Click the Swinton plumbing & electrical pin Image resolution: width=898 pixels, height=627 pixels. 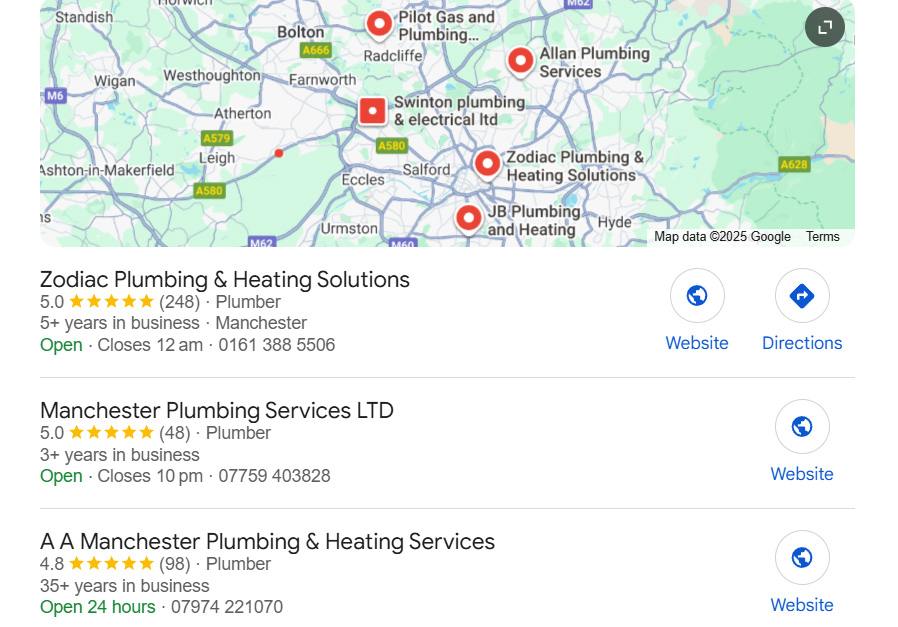[372, 110]
